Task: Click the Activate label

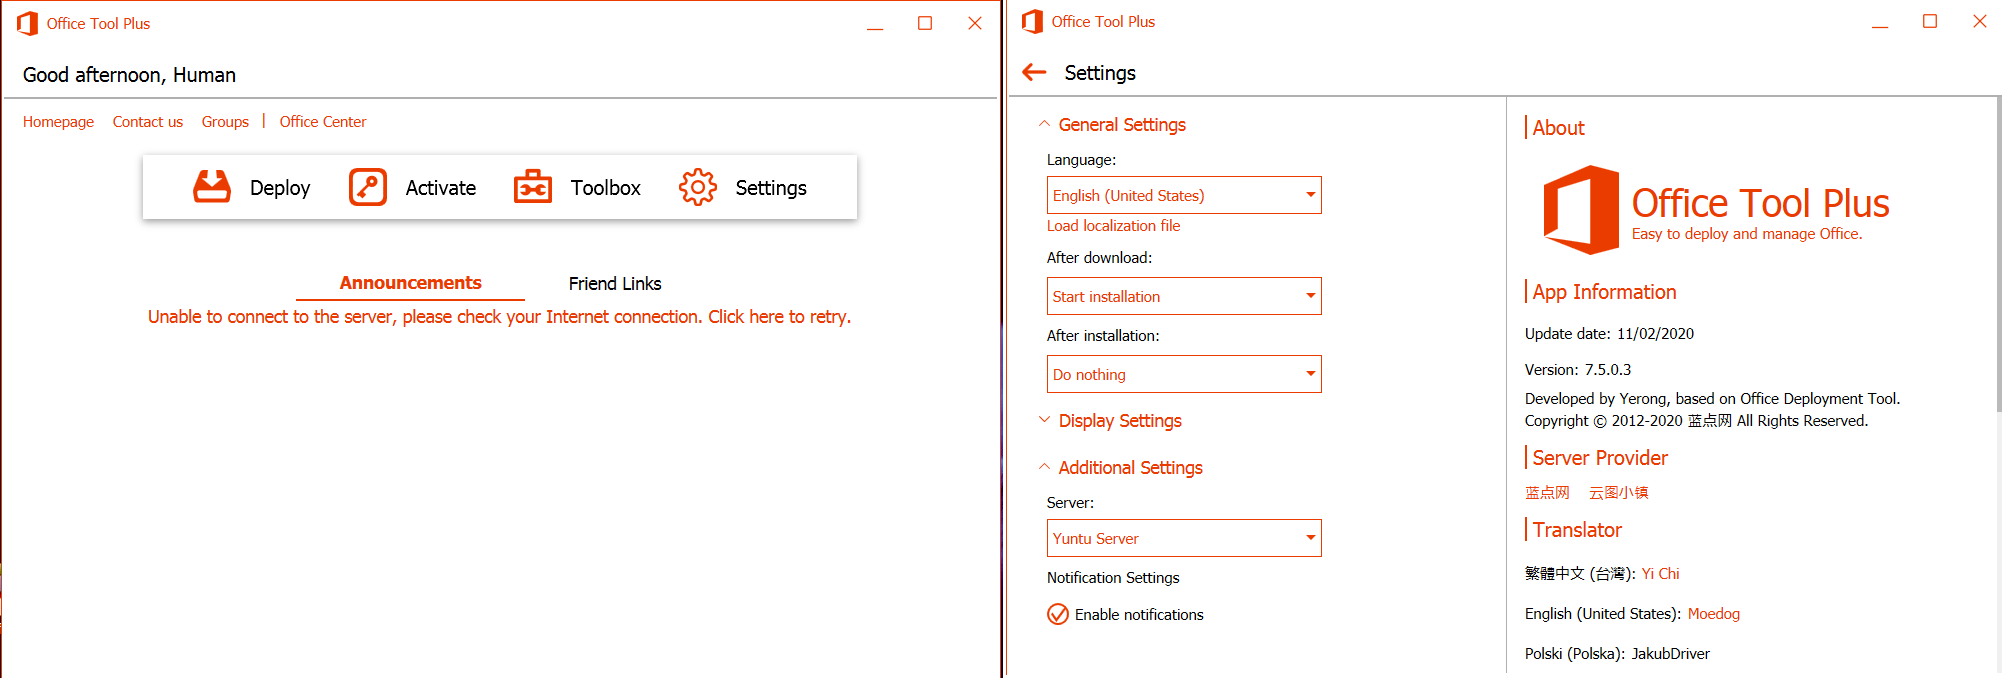Action: click(x=441, y=188)
